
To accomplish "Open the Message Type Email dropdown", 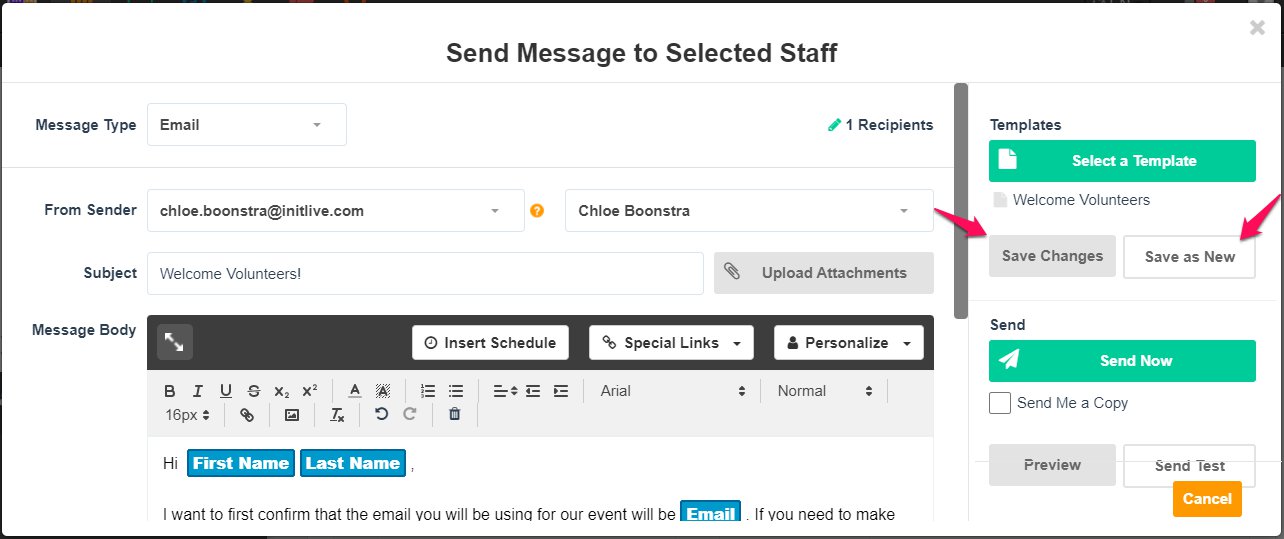I will 247,125.
